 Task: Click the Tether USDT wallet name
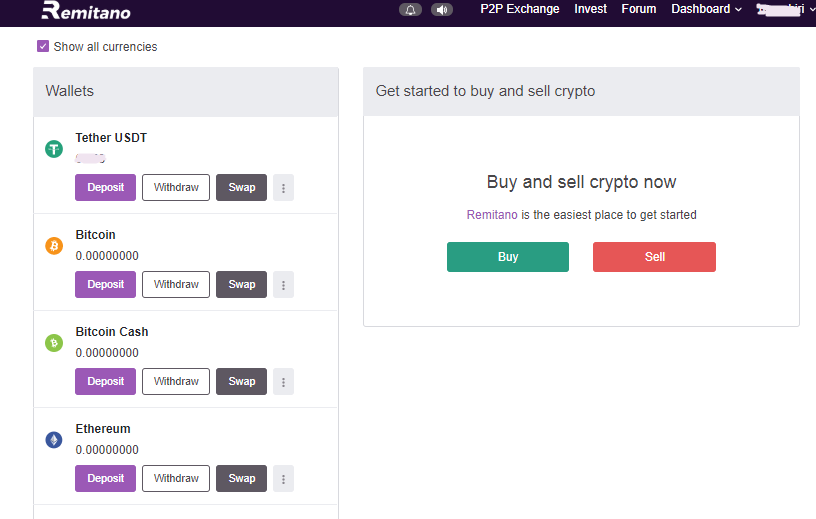(x=111, y=138)
